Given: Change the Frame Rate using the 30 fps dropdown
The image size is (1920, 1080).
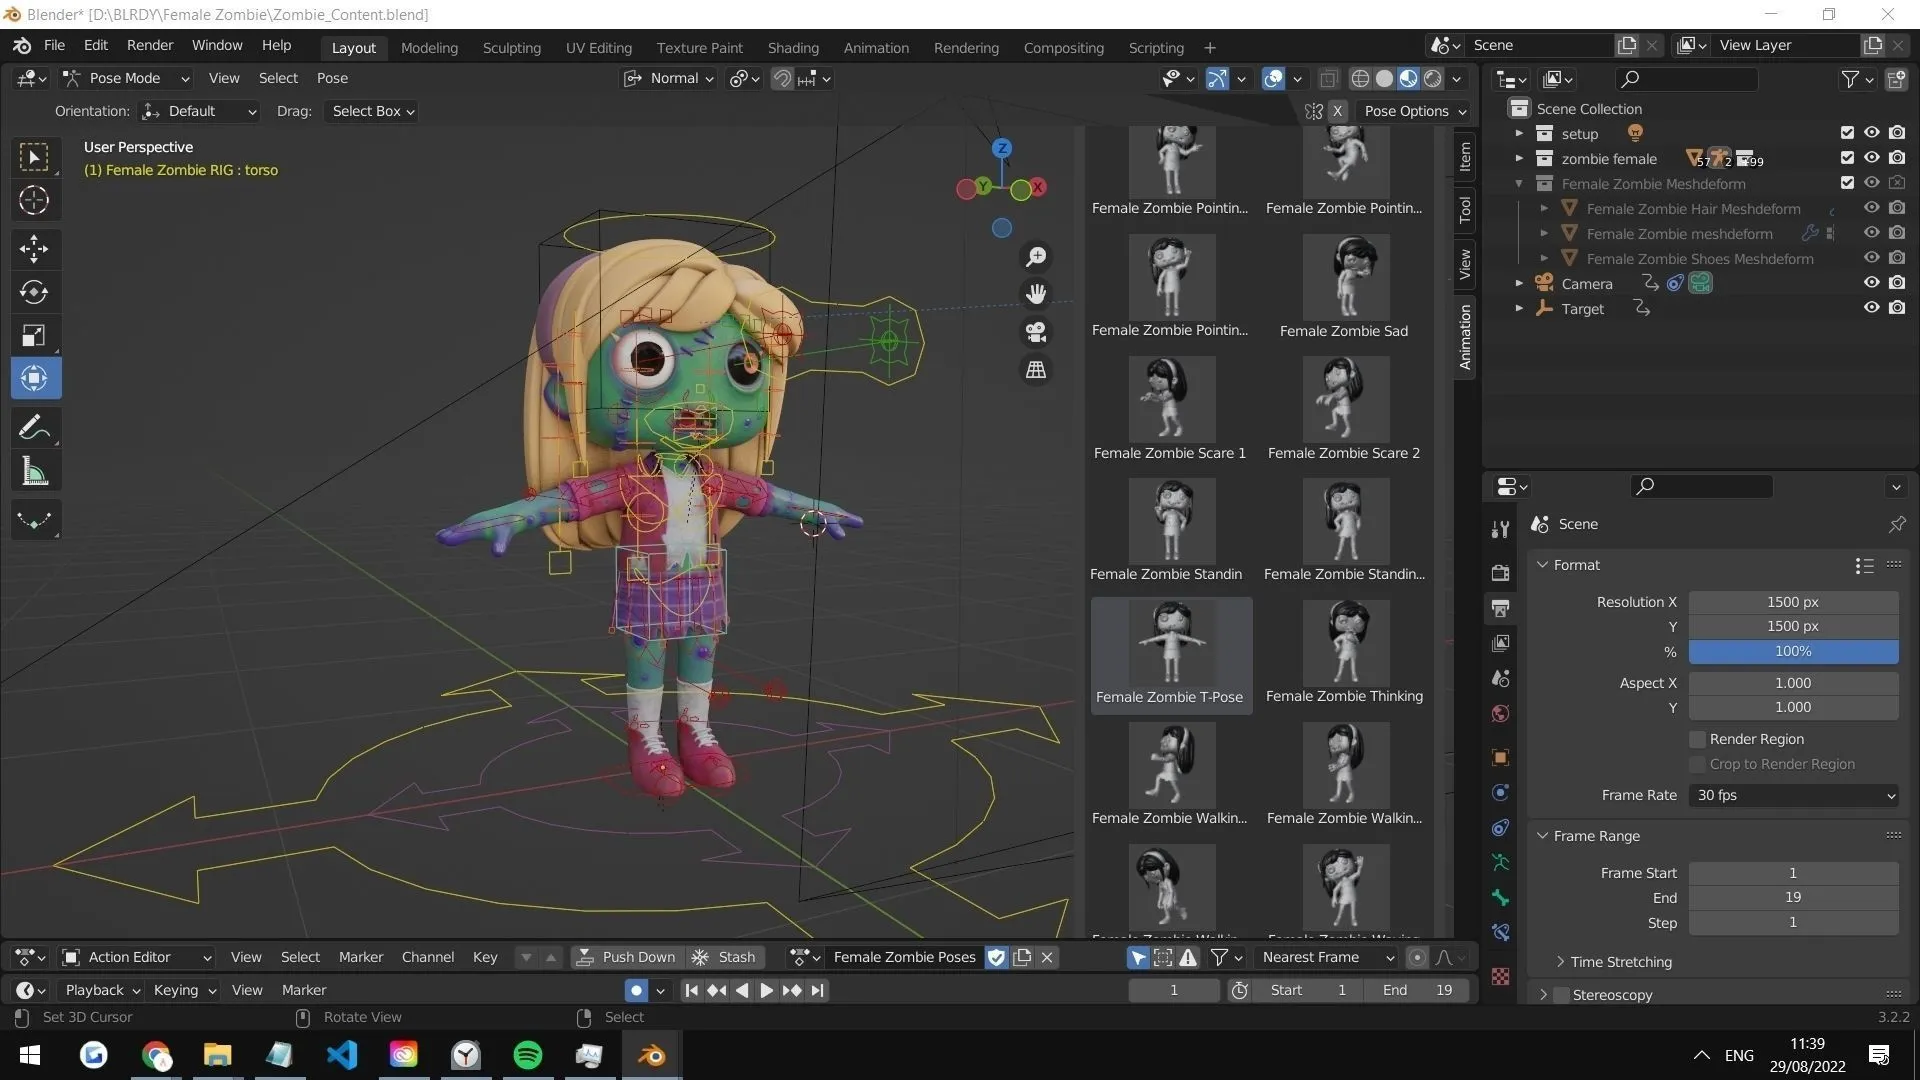Looking at the screenshot, I should (1791, 795).
